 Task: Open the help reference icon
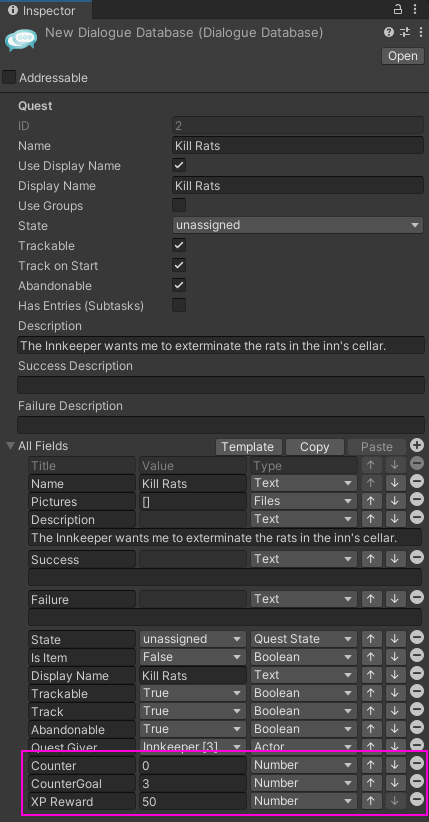(389, 33)
